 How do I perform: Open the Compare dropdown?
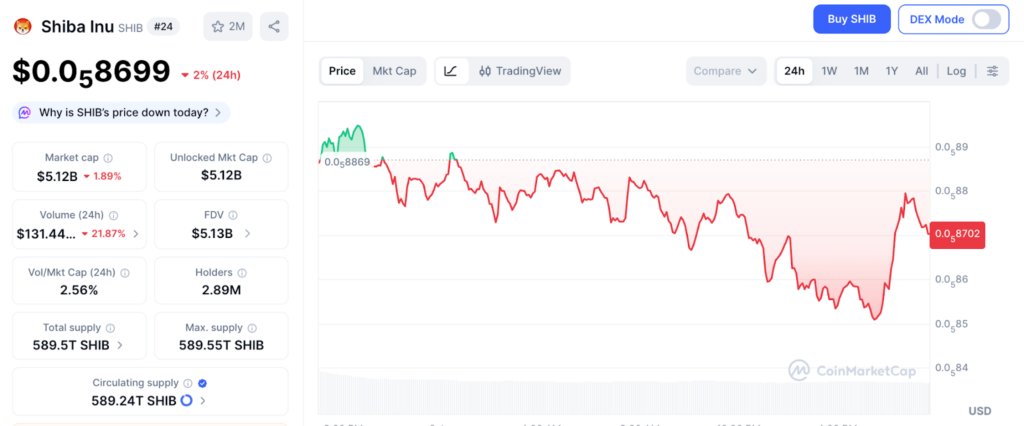click(726, 71)
